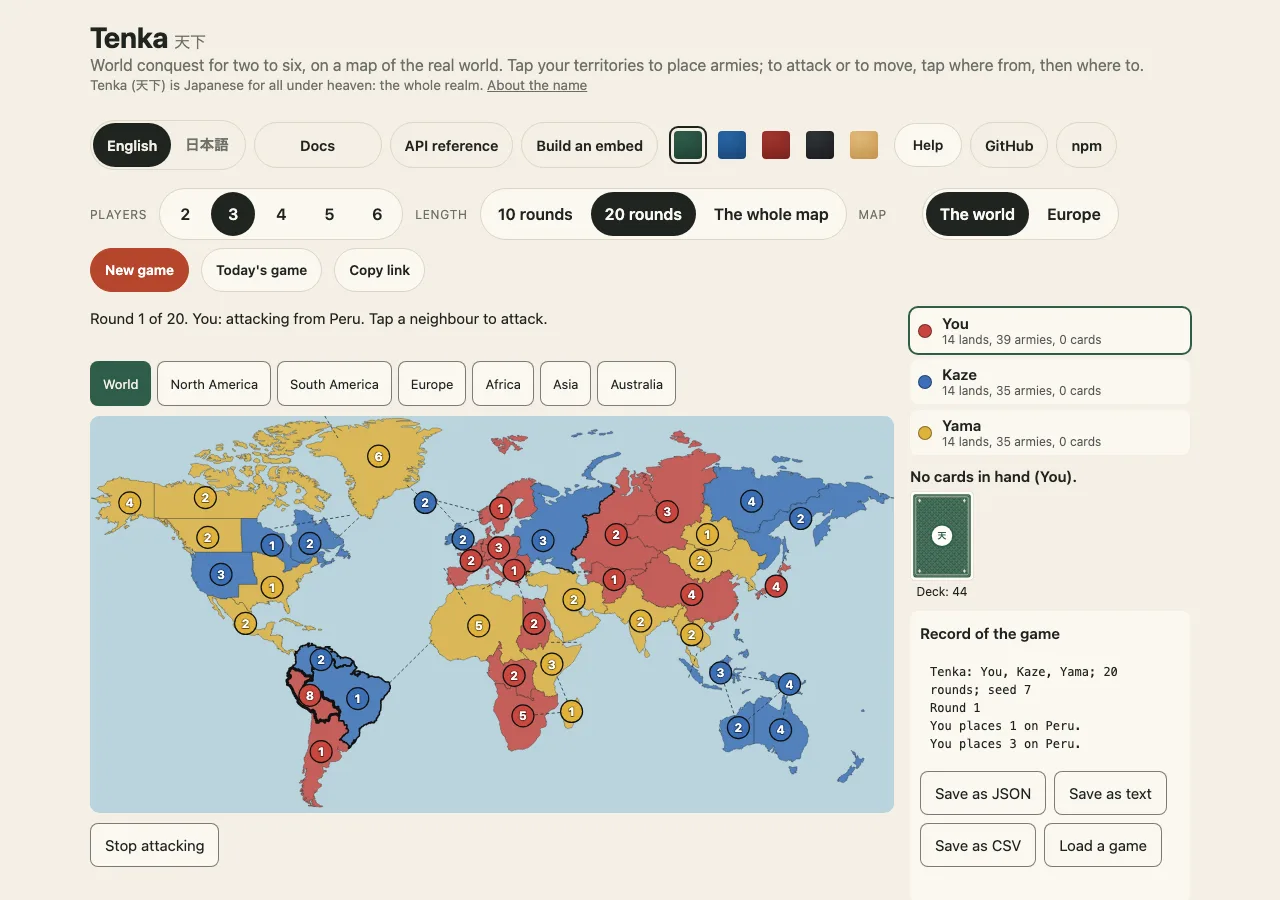Save the record as JSON

(983, 793)
